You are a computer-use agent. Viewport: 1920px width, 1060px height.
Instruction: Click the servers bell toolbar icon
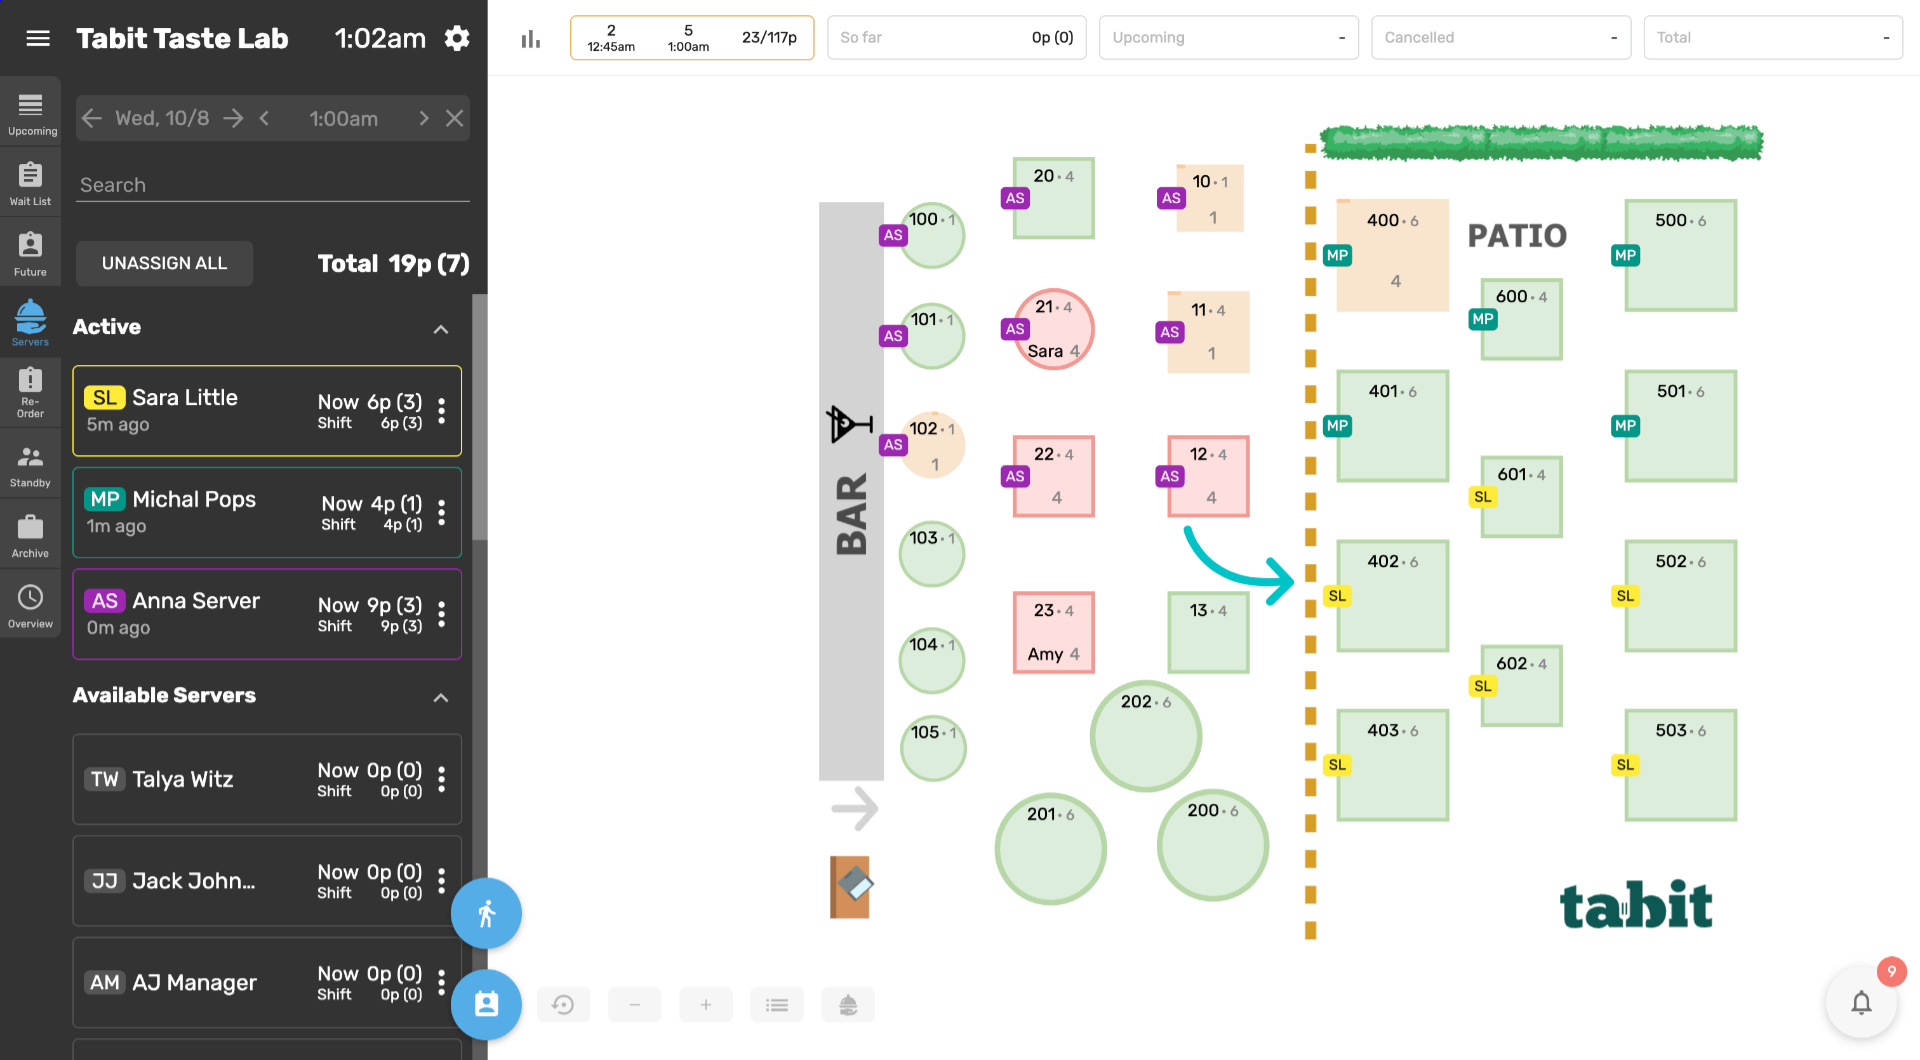click(x=848, y=1005)
